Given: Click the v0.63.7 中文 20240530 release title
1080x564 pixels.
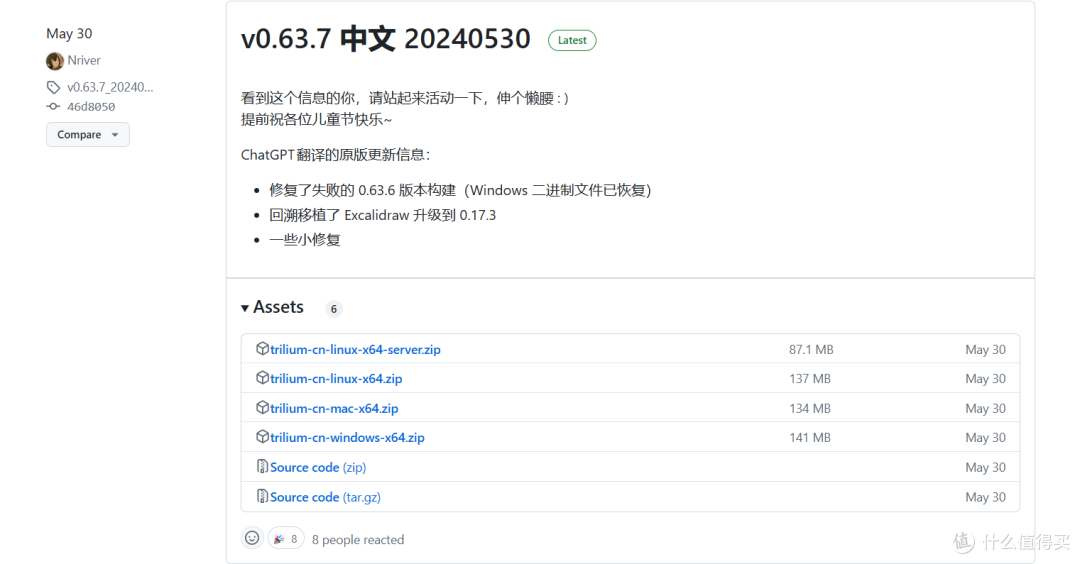Looking at the screenshot, I should tap(386, 39).
